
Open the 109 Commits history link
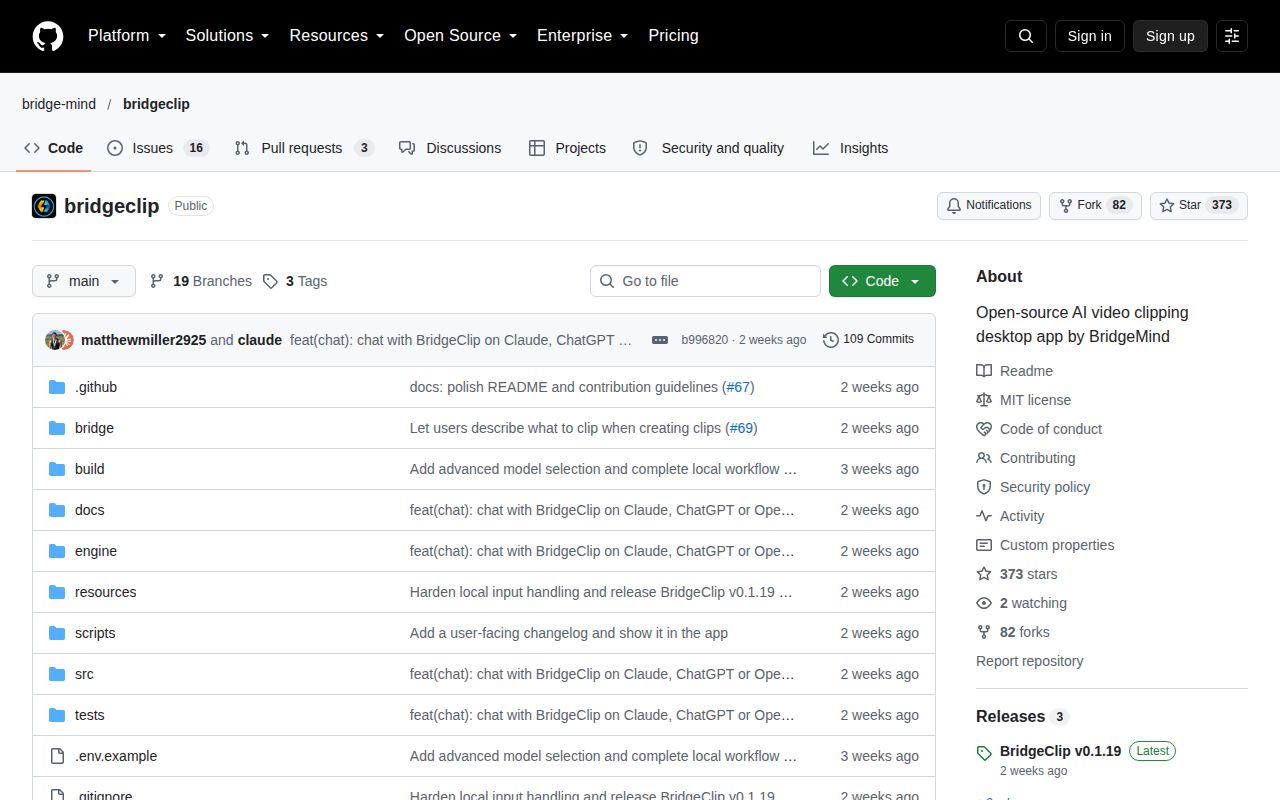[x=868, y=339]
